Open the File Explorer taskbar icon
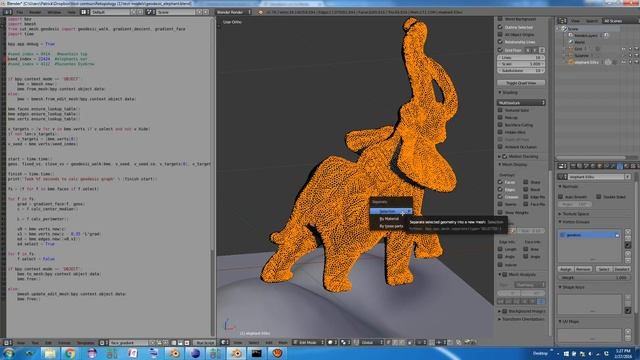This screenshot has width=640, height=360. 50,353
